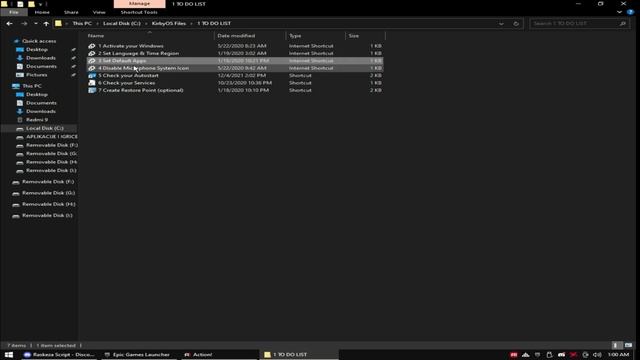Click the icon of '7 Create Restore Point'
The width and height of the screenshot is (640, 360).
(x=92, y=90)
